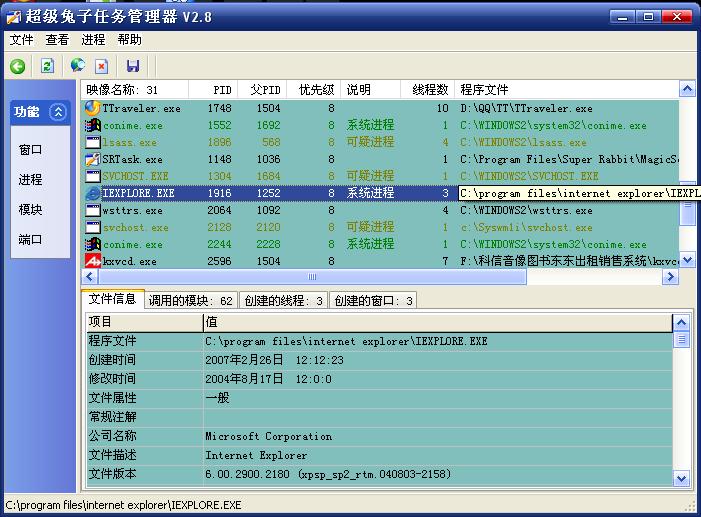
Task: Click file info scroll up arrow
Action: (681, 322)
